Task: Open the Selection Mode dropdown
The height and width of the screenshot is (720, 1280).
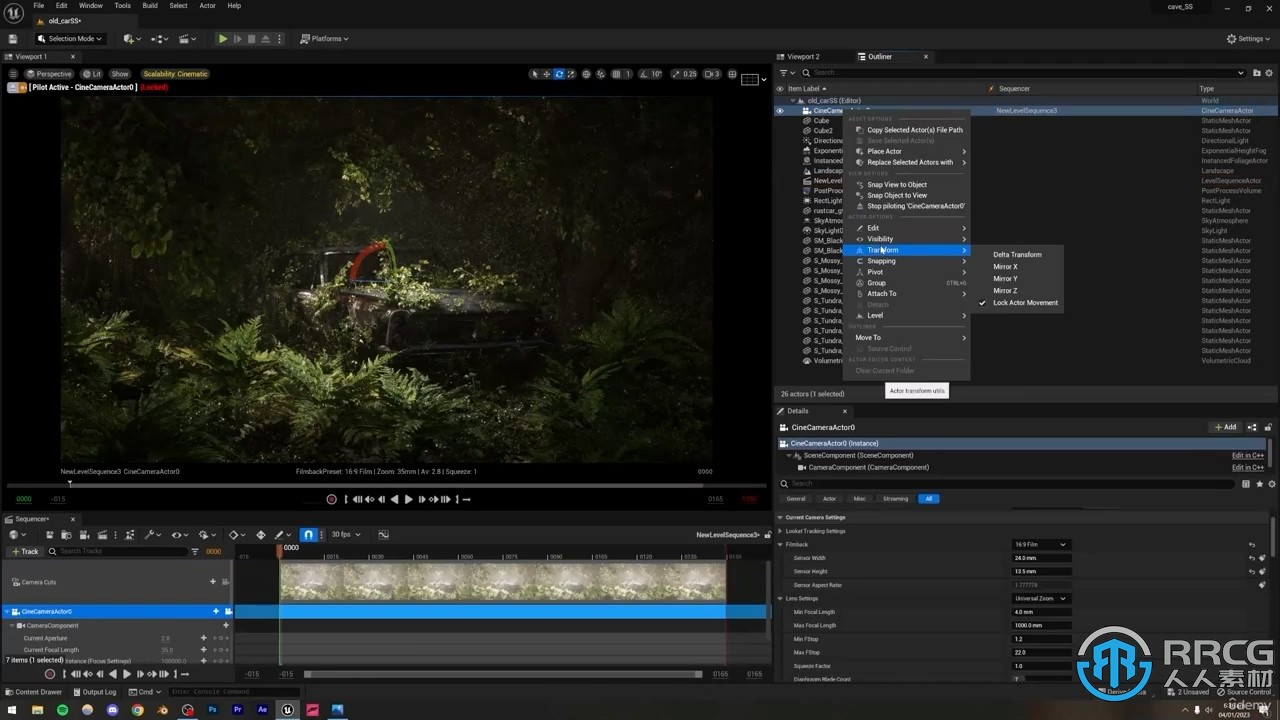Action: click(70, 39)
